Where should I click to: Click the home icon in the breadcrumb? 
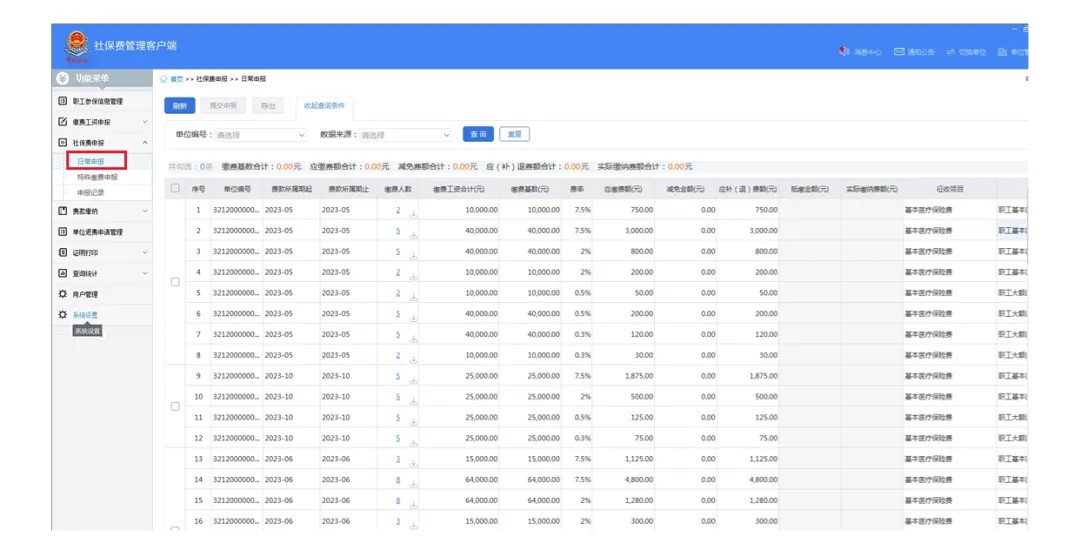(x=163, y=79)
